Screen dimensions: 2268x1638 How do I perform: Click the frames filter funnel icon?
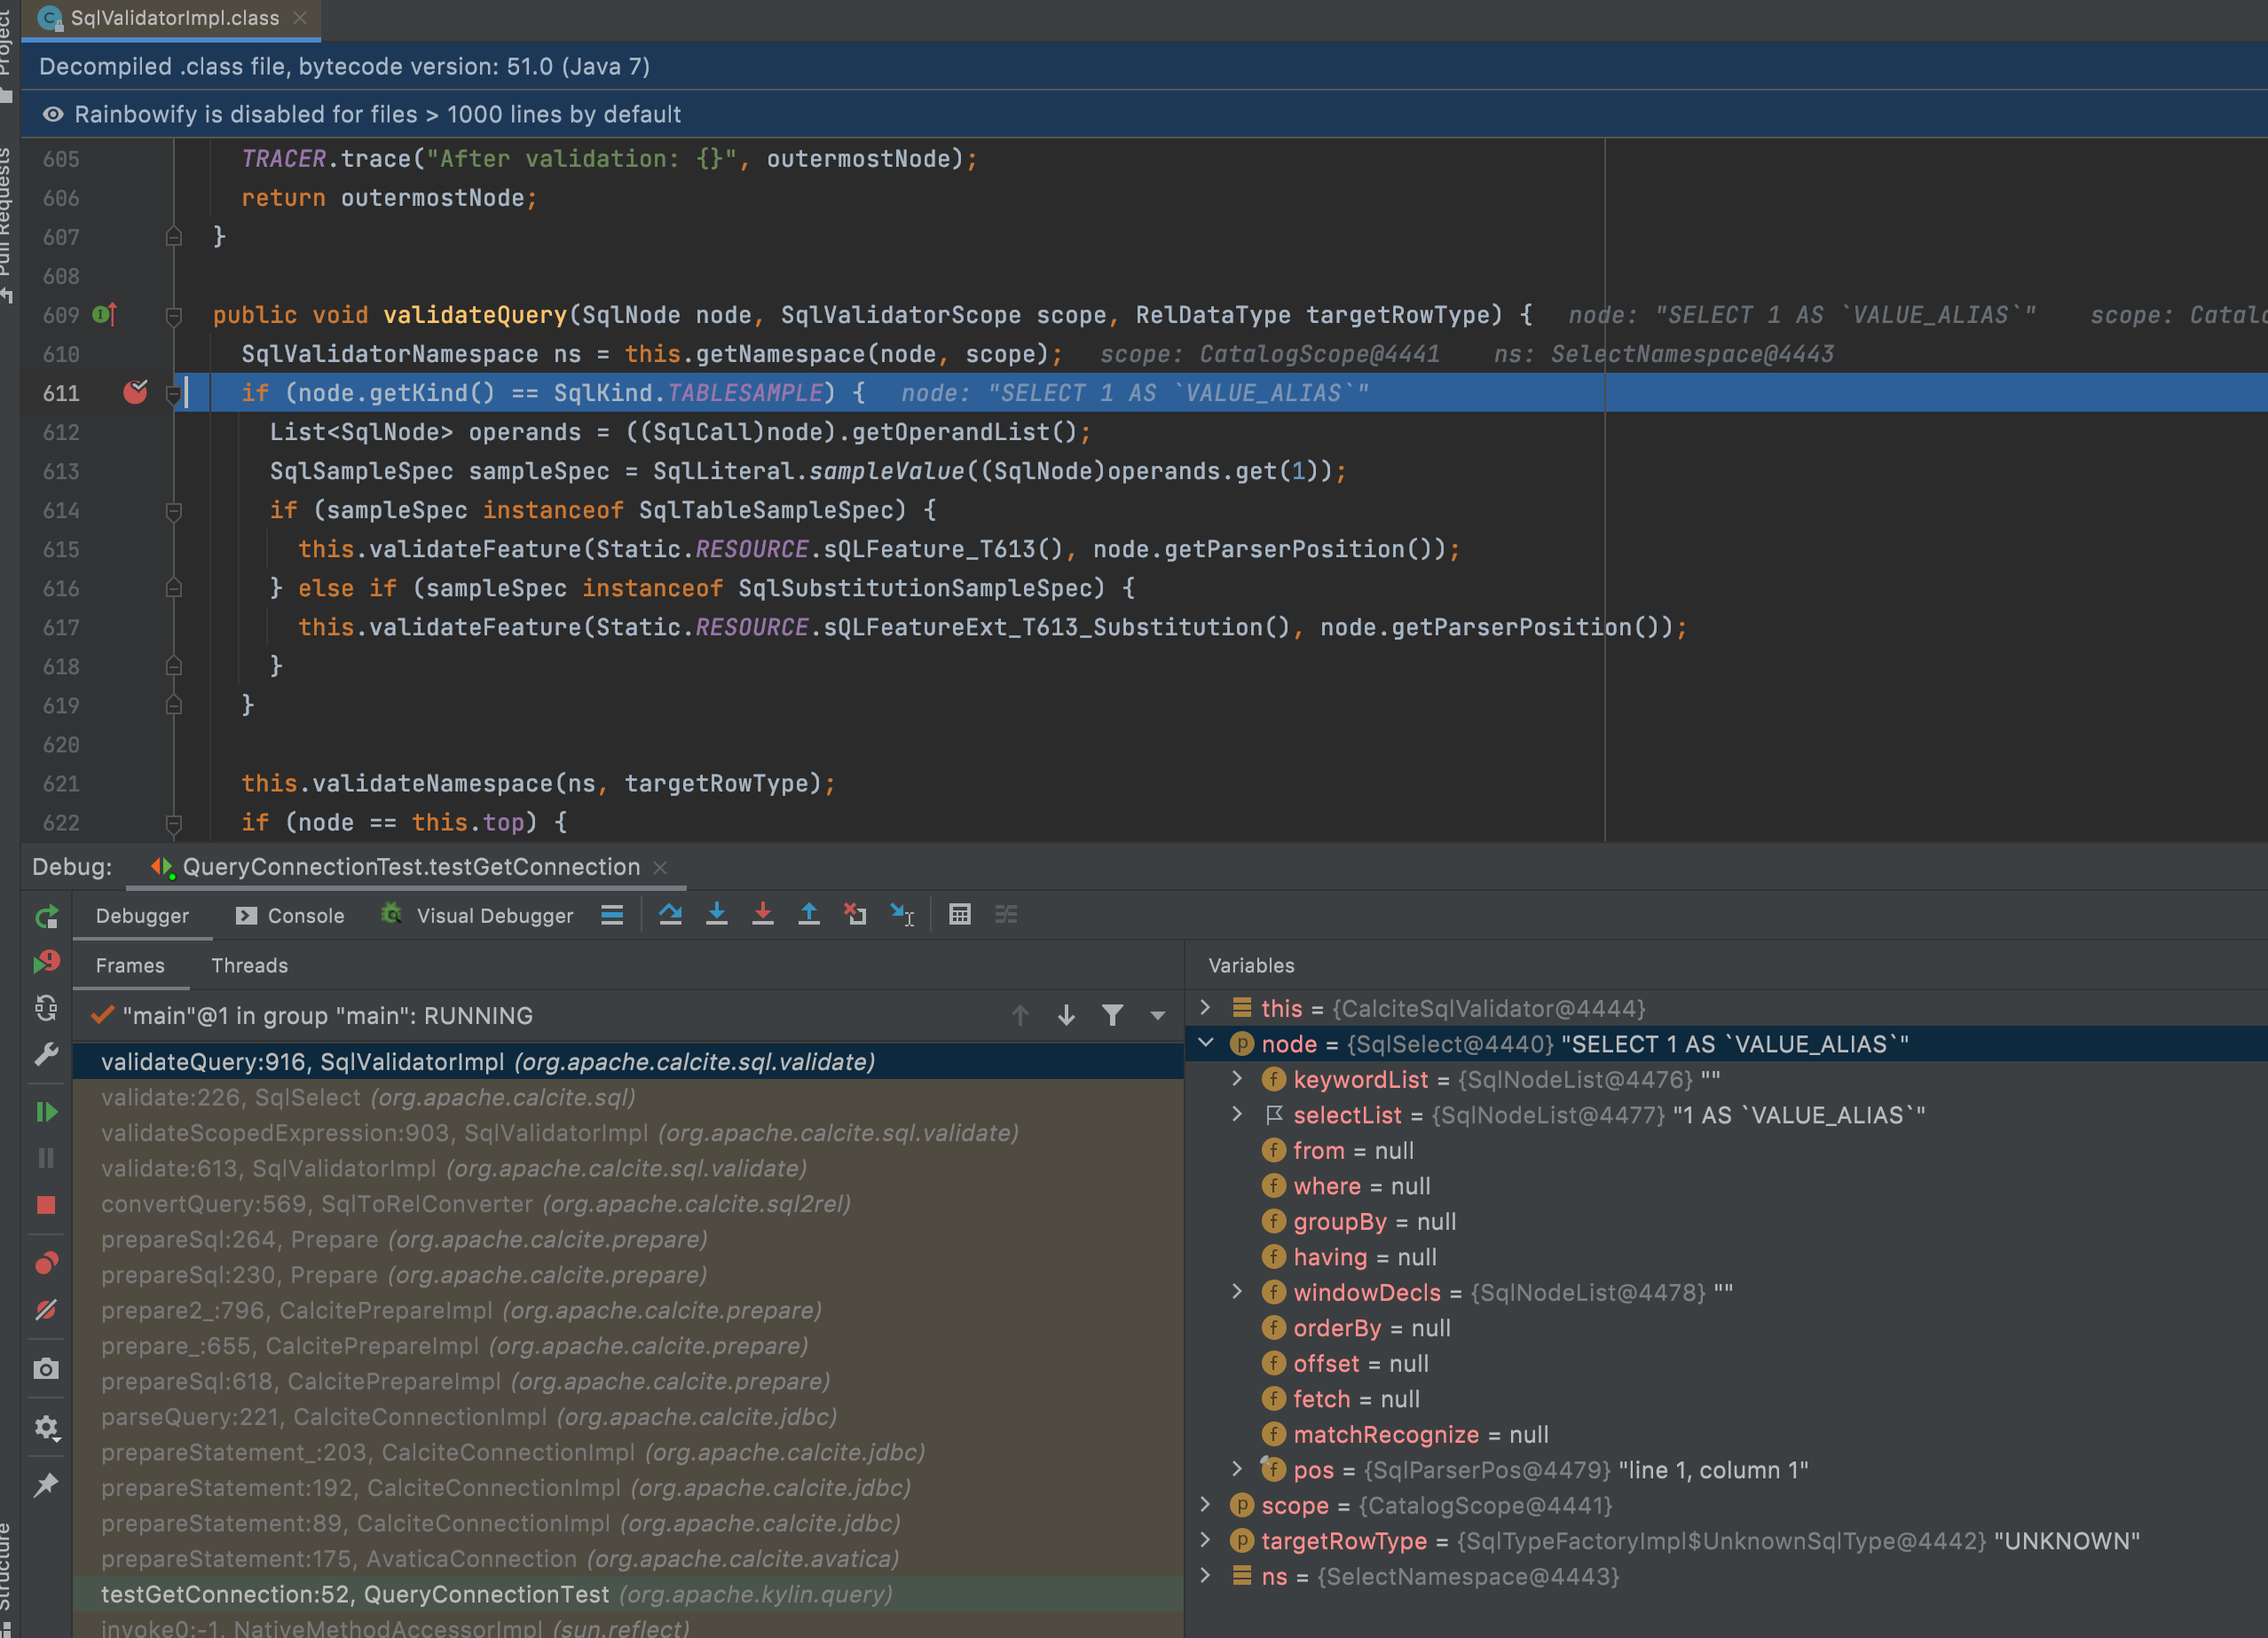[1112, 1016]
